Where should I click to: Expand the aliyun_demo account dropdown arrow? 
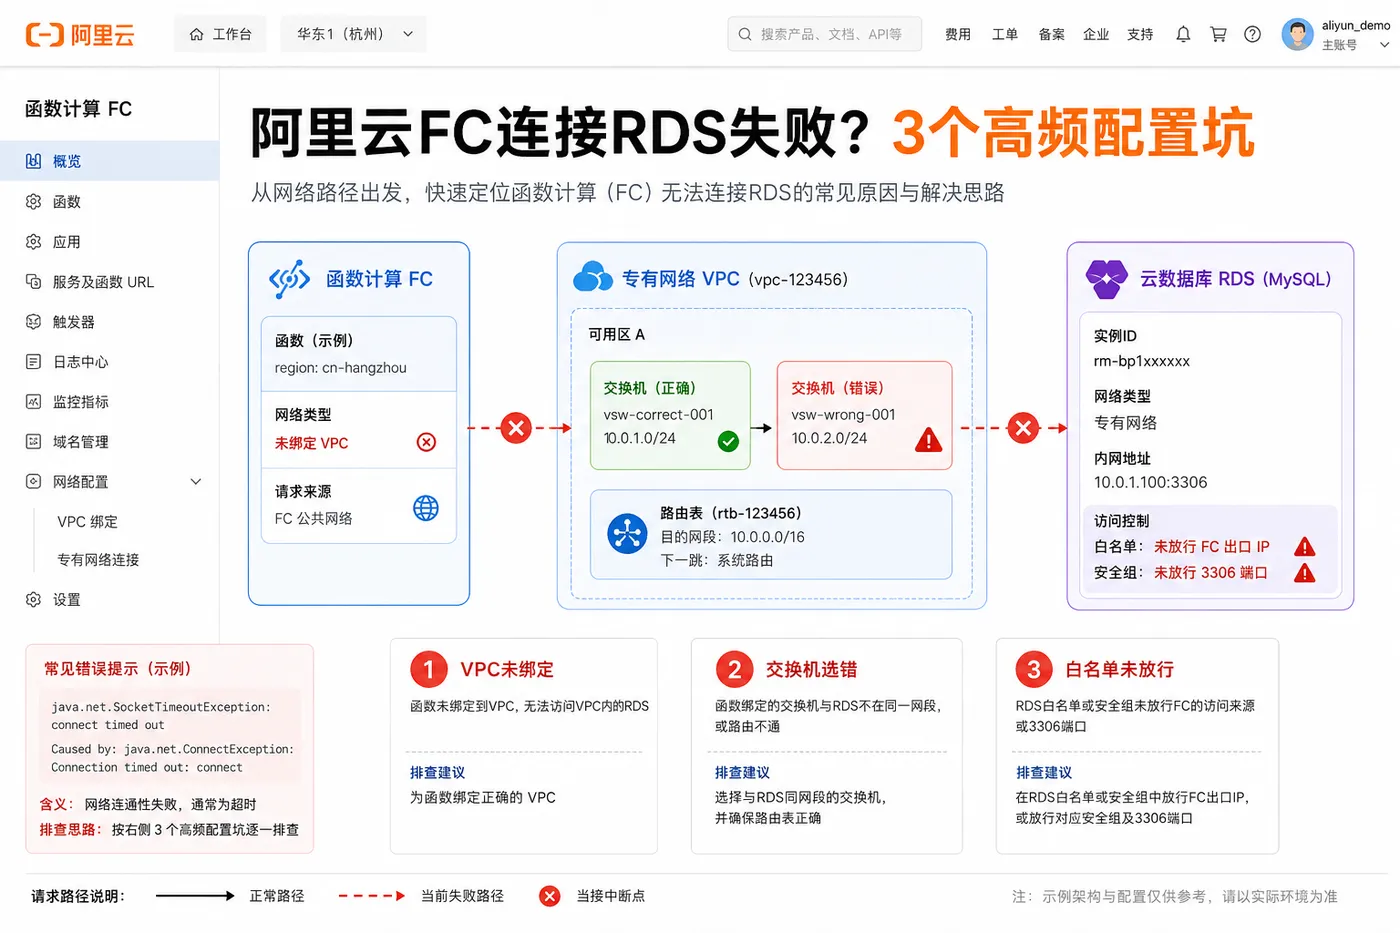pos(1384,45)
